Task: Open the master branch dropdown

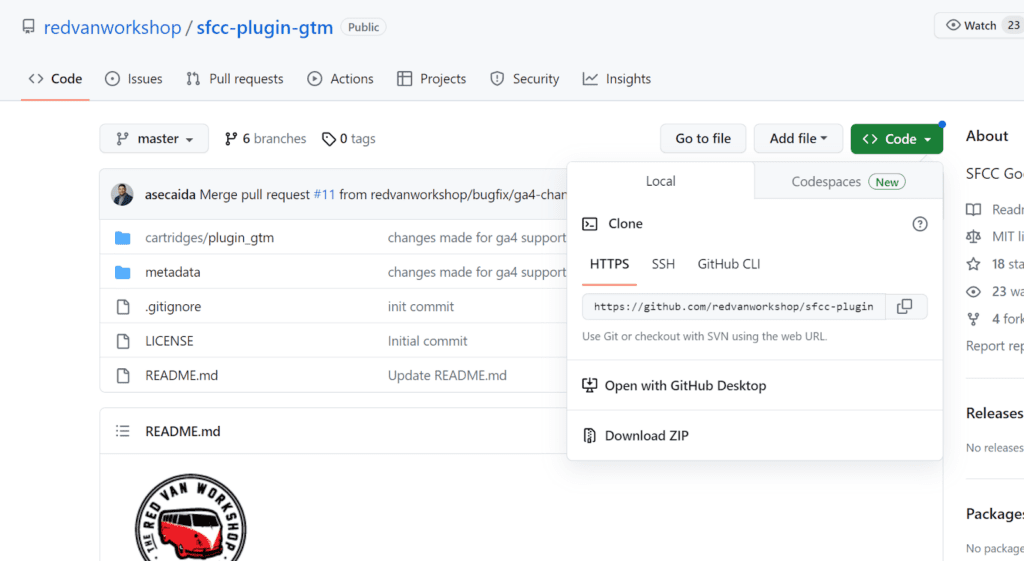Action: tap(154, 139)
